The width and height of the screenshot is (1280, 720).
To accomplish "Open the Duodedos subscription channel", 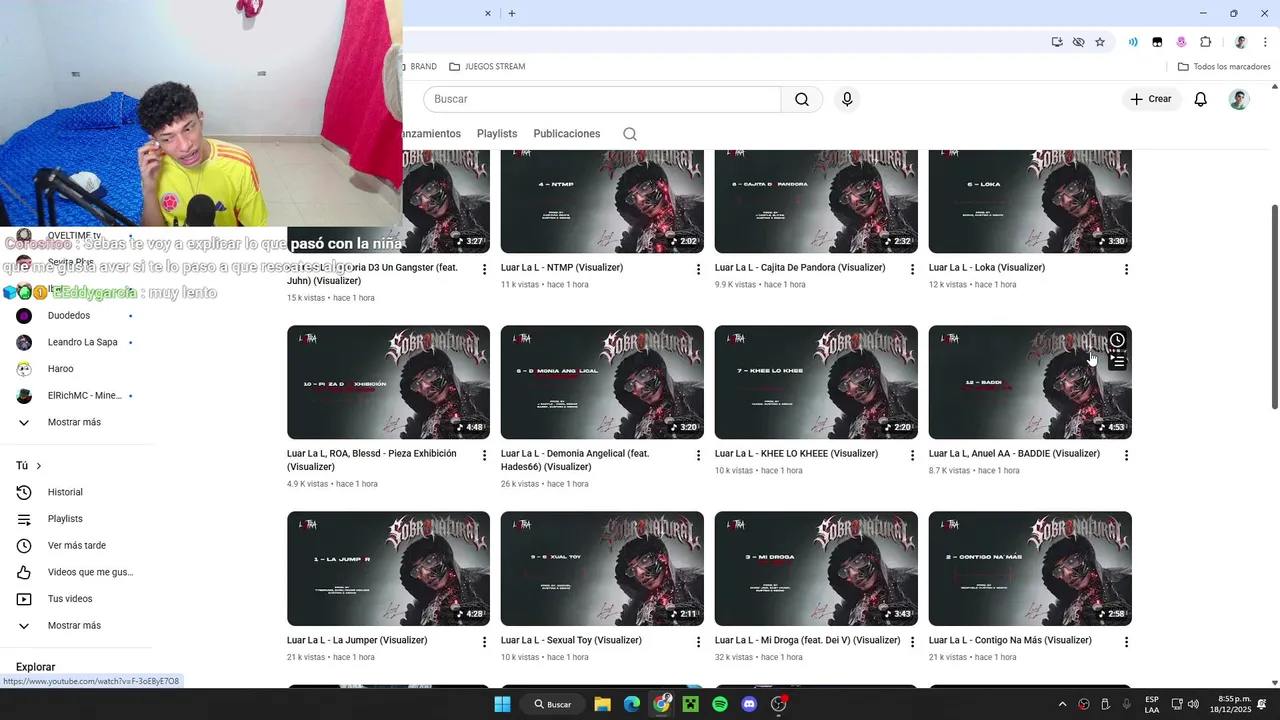I will click(x=68, y=315).
